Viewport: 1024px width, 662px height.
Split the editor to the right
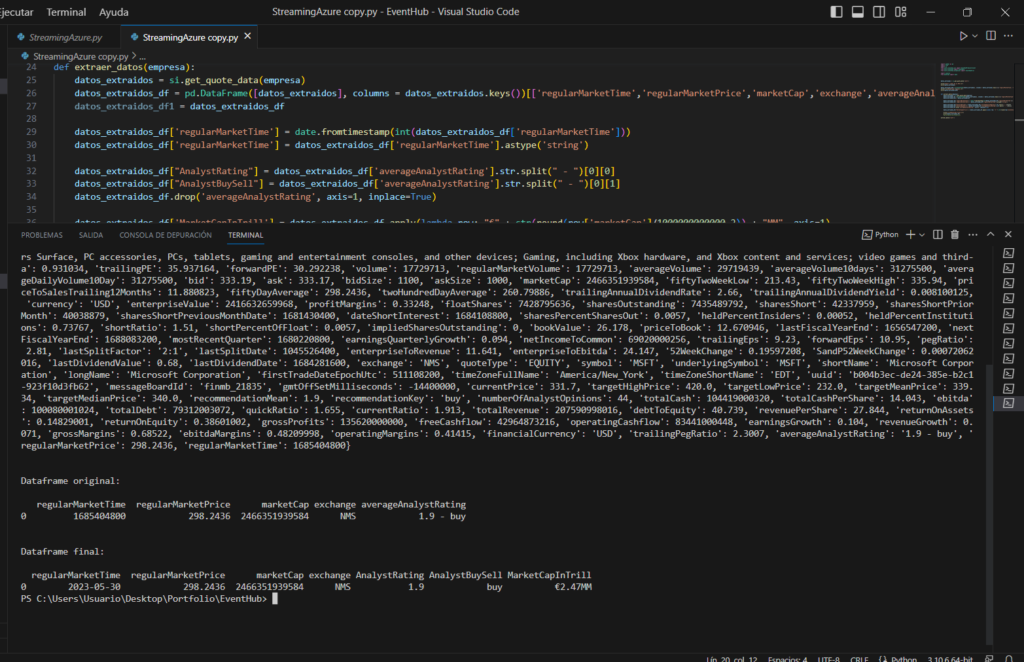click(993, 37)
